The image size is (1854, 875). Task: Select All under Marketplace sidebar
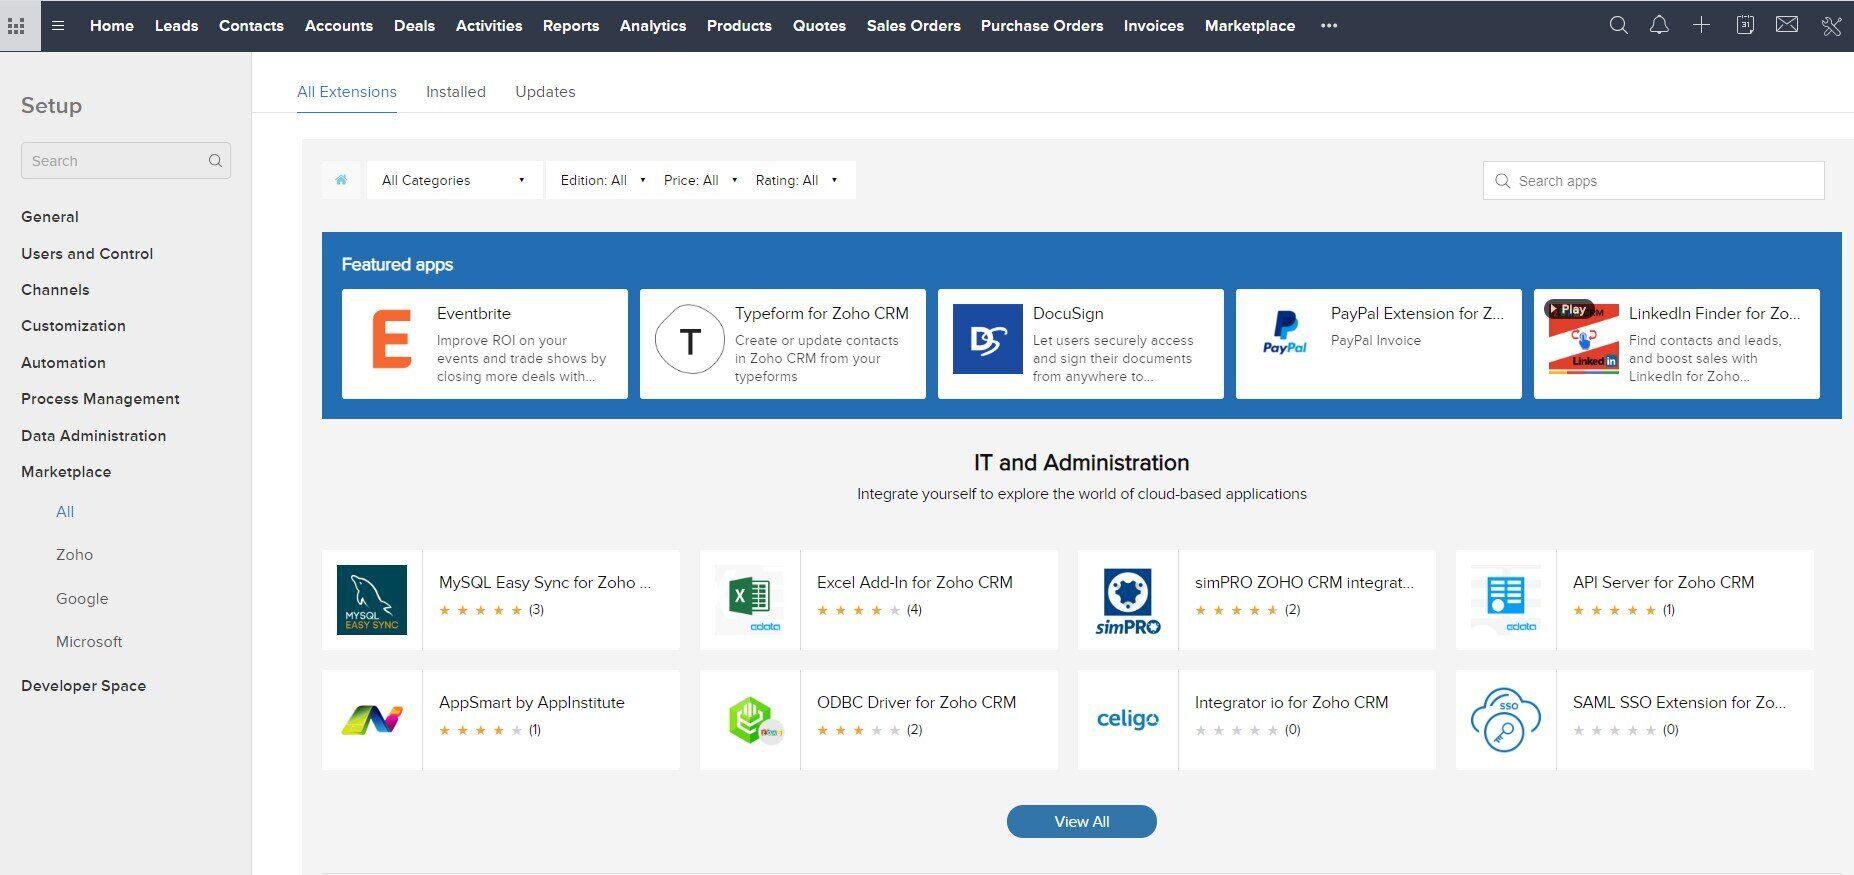pos(65,512)
